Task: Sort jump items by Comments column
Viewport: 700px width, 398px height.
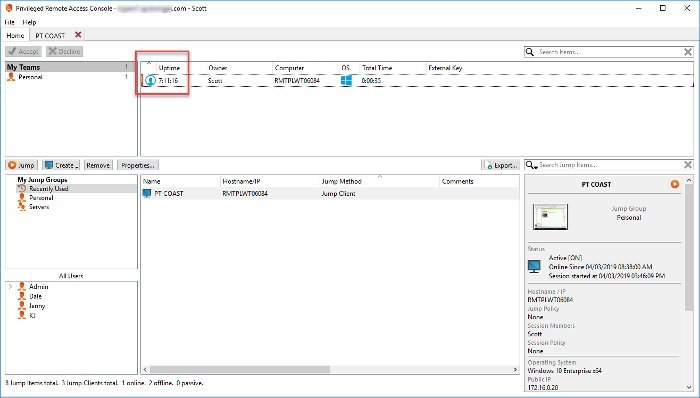Action: click(457, 181)
